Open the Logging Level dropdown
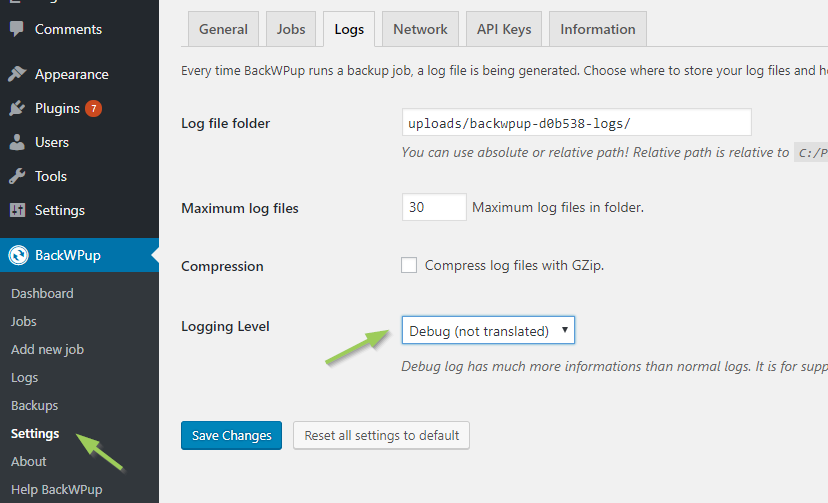This screenshot has width=828, height=503. tap(487, 331)
